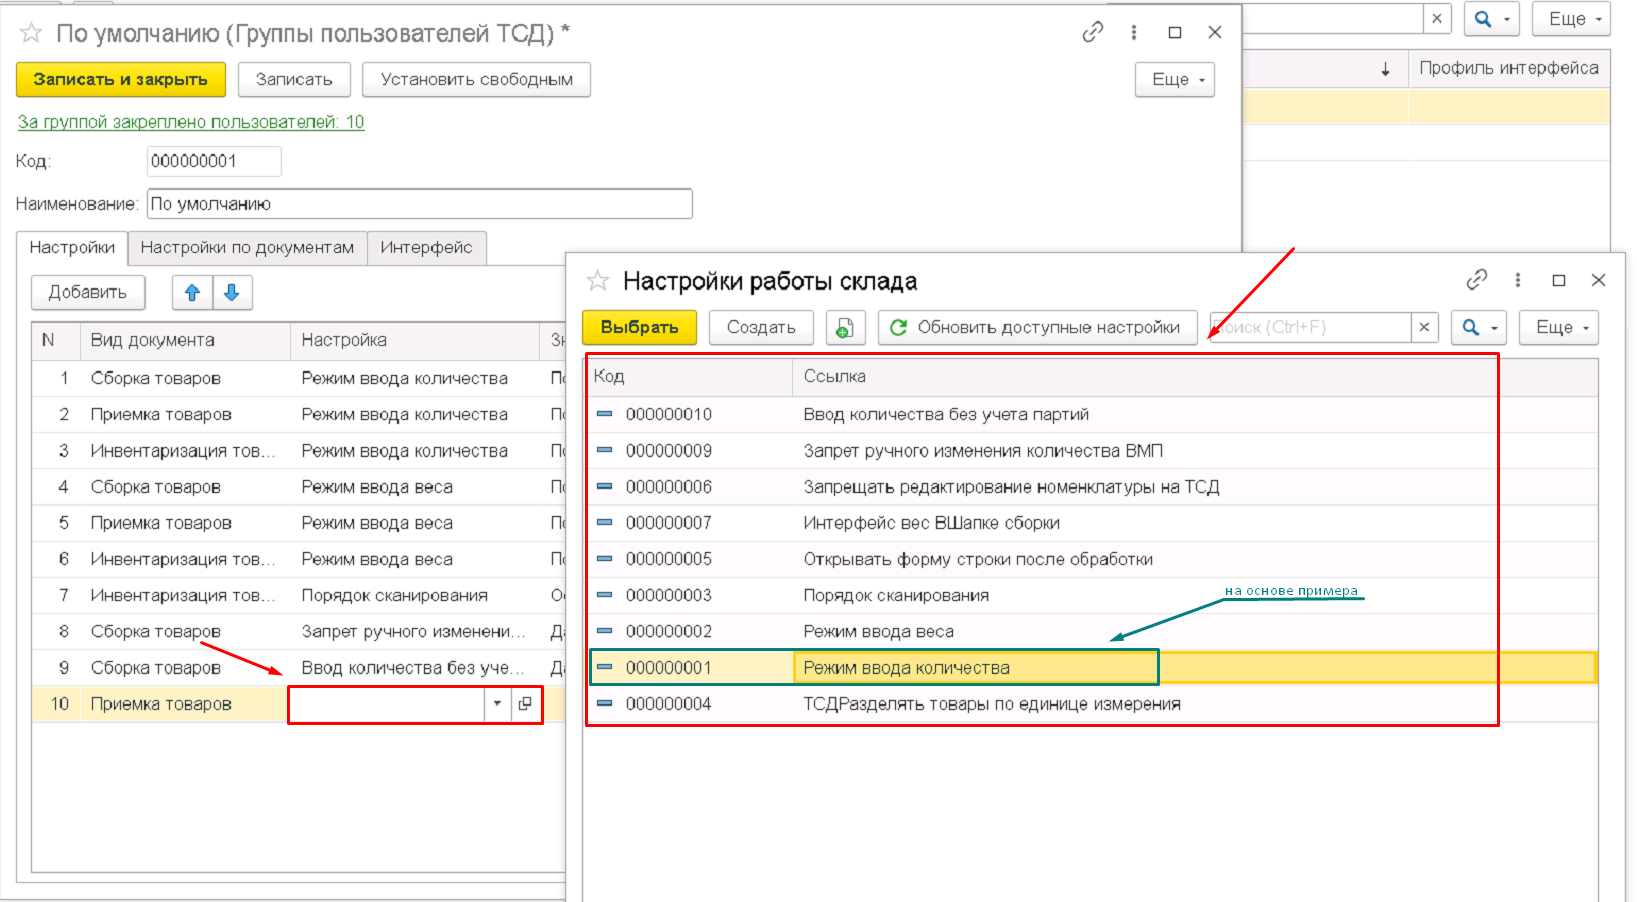Open the link За группой закреплено пользователей: 10
This screenshot has height=902, width=1637.
(x=191, y=122)
